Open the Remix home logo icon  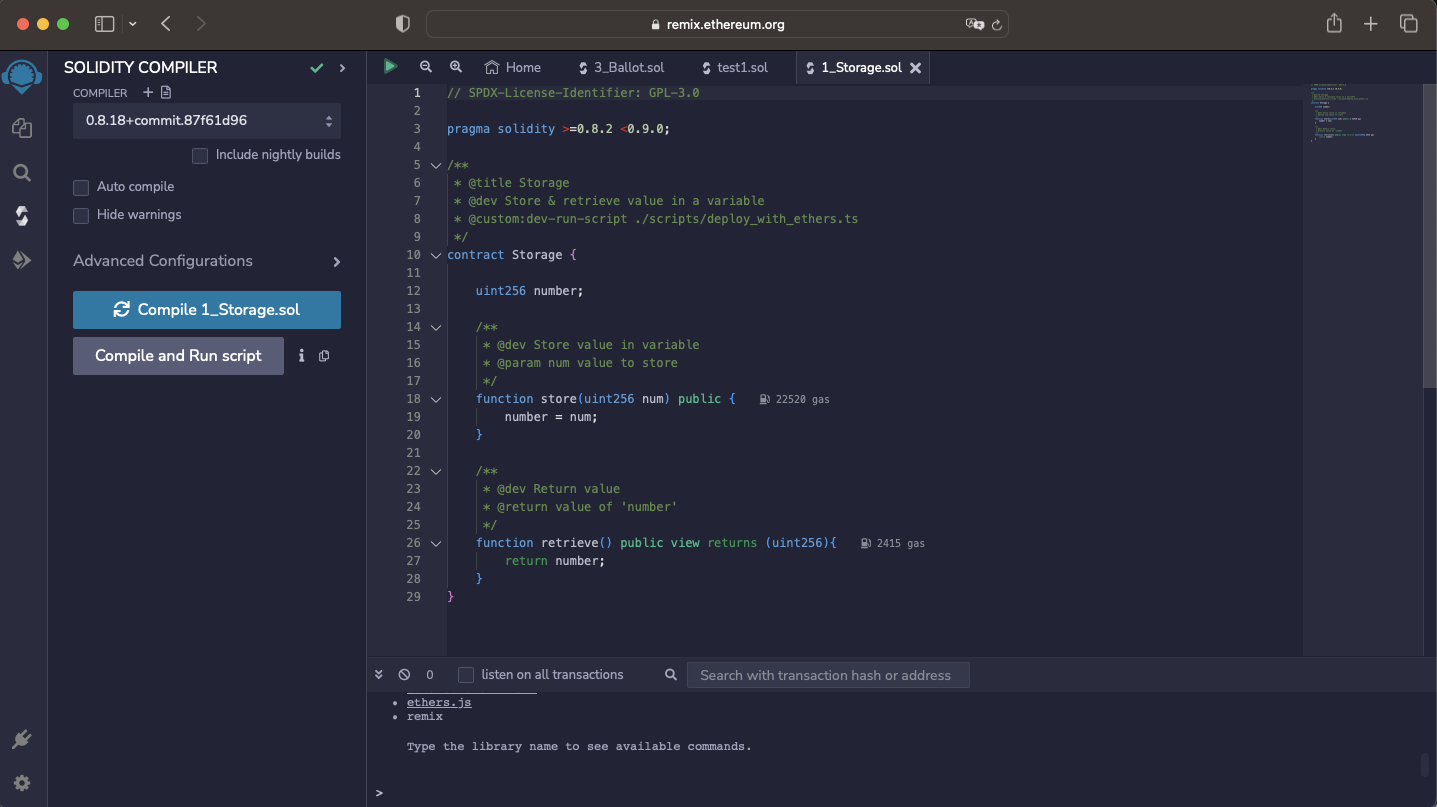click(x=22, y=76)
